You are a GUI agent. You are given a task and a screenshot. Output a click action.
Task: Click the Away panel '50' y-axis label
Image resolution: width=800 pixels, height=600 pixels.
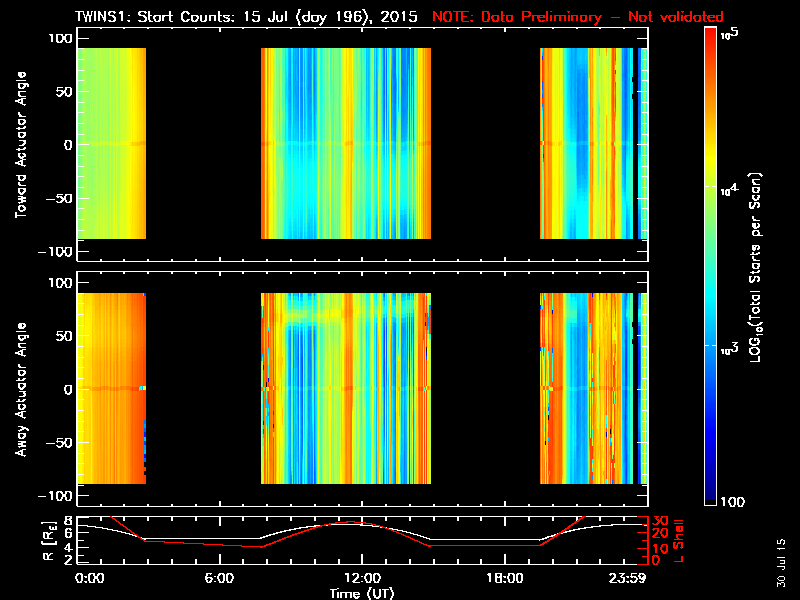(x=64, y=336)
